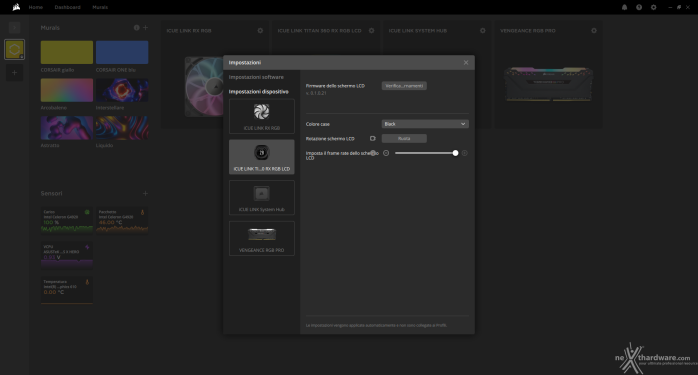The image size is (698, 375).
Task: Select the VENGEANCE RGB PRO device tile
Action: [262, 238]
